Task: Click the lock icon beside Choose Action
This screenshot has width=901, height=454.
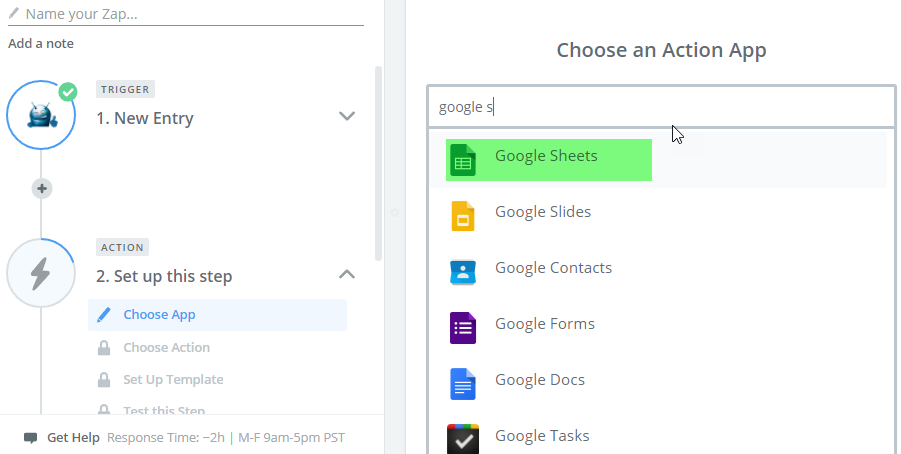Action: [x=104, y=348]
